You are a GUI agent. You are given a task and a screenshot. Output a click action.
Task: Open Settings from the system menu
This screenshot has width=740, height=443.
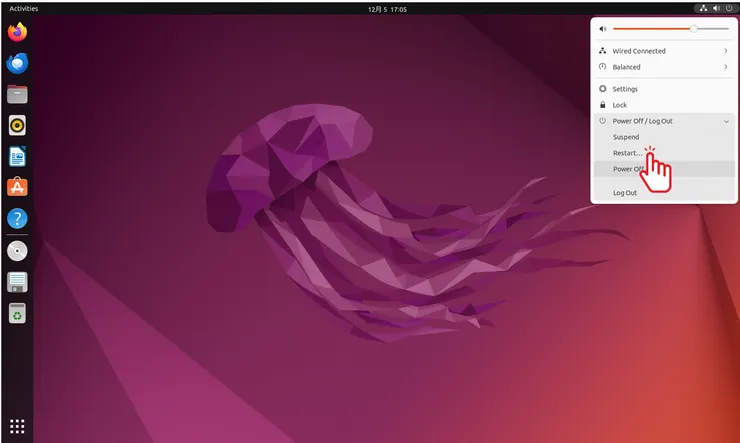625,89
